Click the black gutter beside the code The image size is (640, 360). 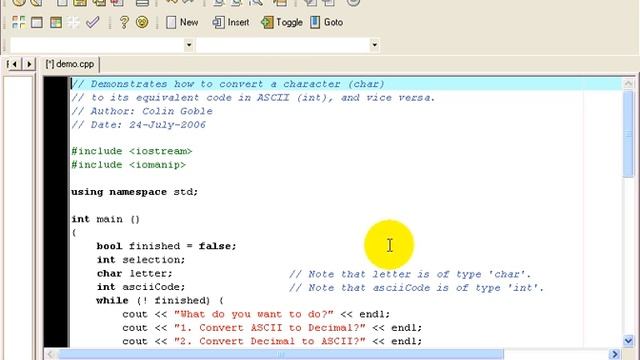pos(56,212)
